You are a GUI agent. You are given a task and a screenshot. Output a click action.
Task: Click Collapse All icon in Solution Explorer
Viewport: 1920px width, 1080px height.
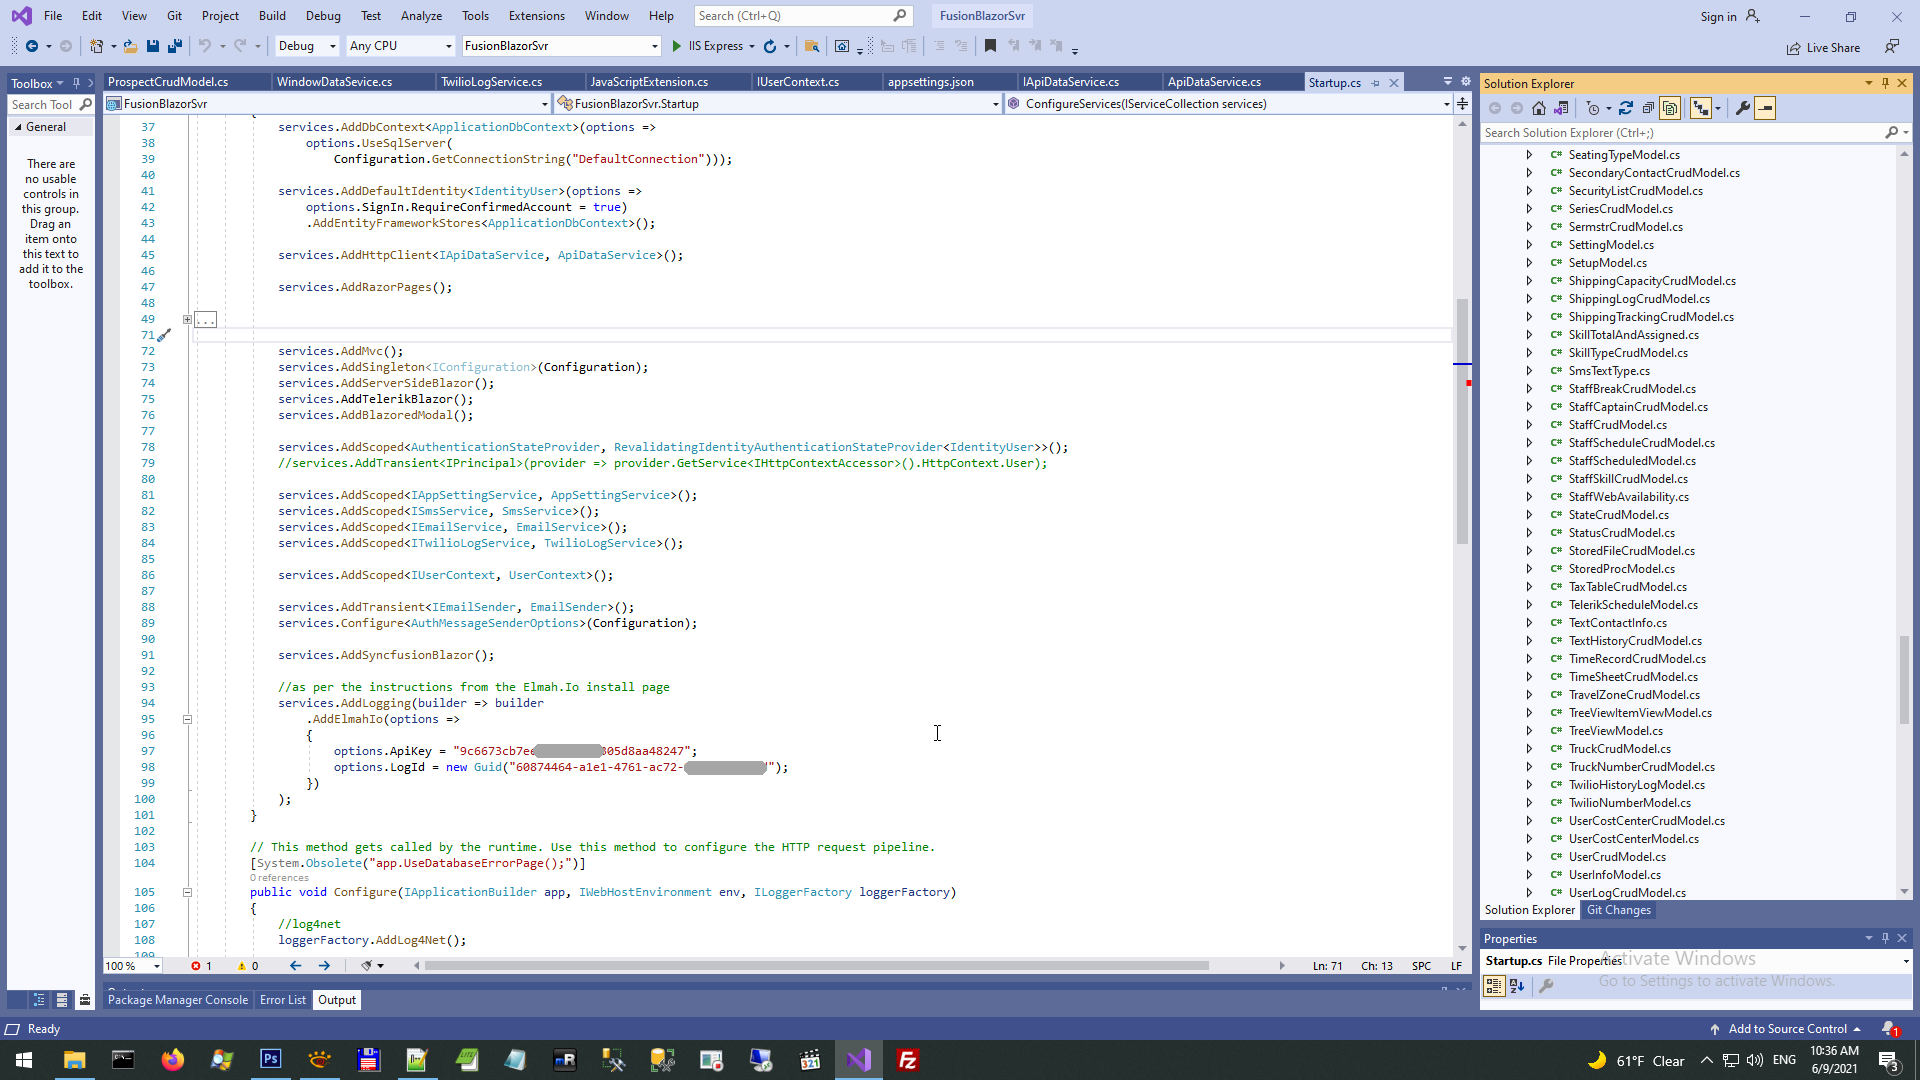1648,108
